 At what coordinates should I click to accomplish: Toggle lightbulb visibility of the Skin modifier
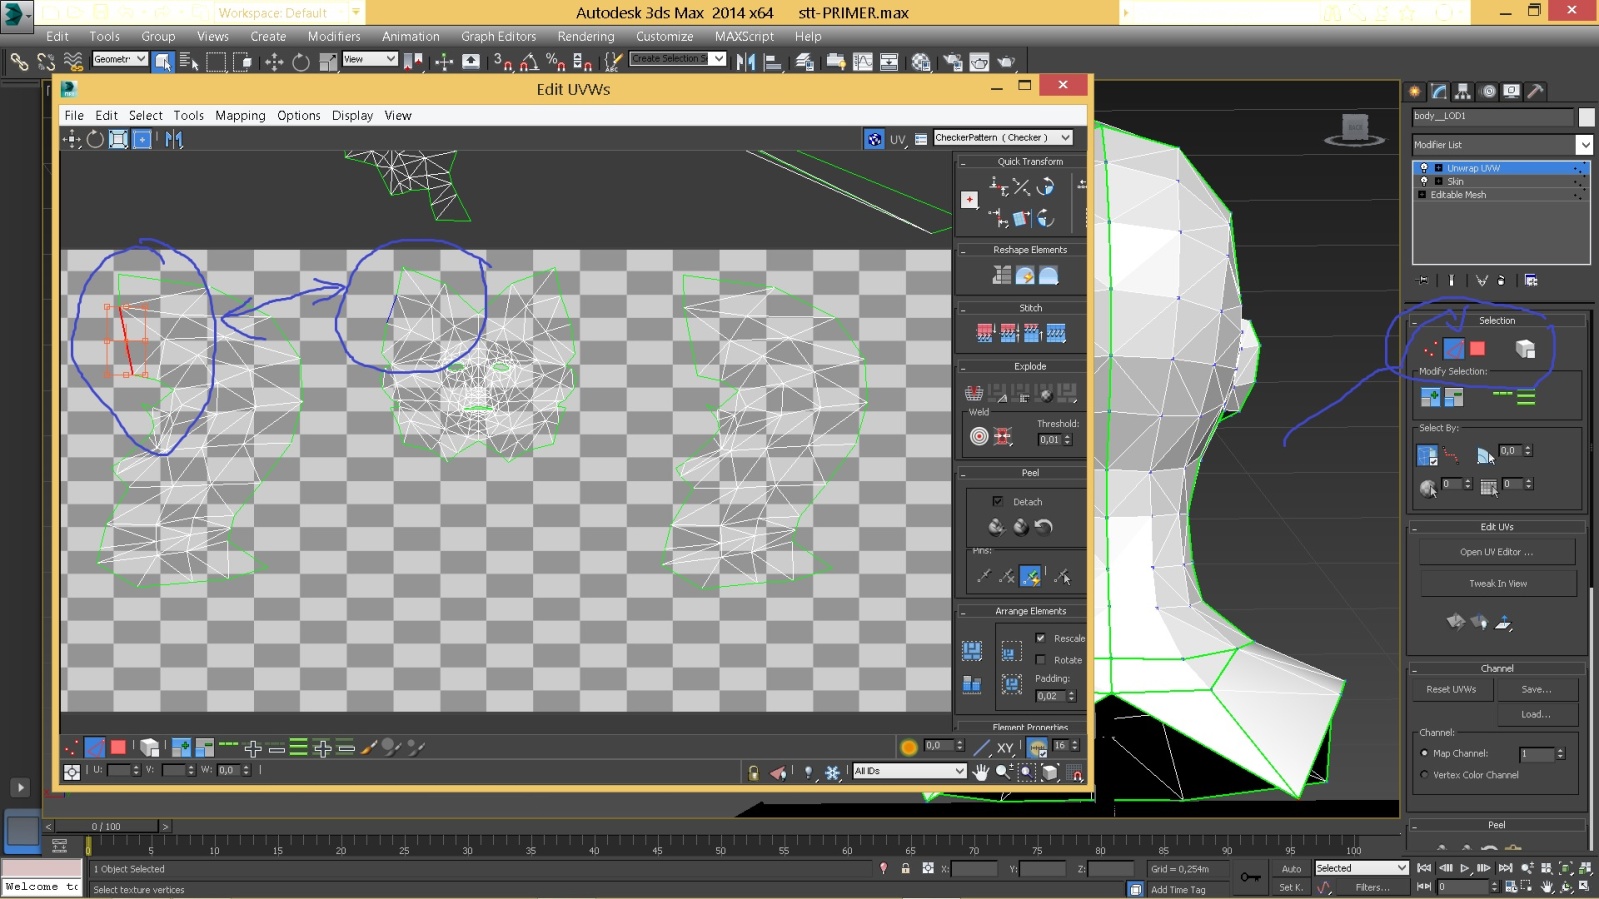(1424, 181)
